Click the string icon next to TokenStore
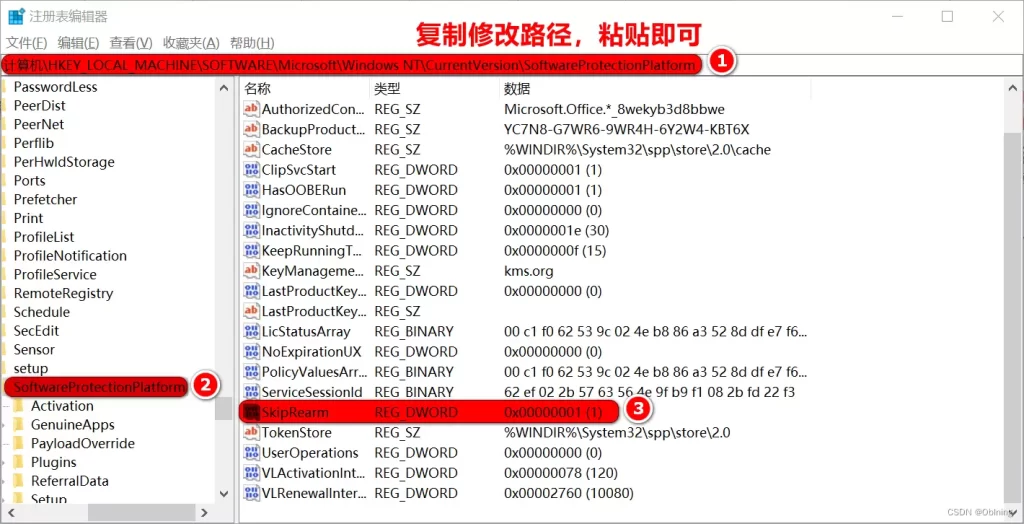The image size is (1024, 524). [251, 432]
